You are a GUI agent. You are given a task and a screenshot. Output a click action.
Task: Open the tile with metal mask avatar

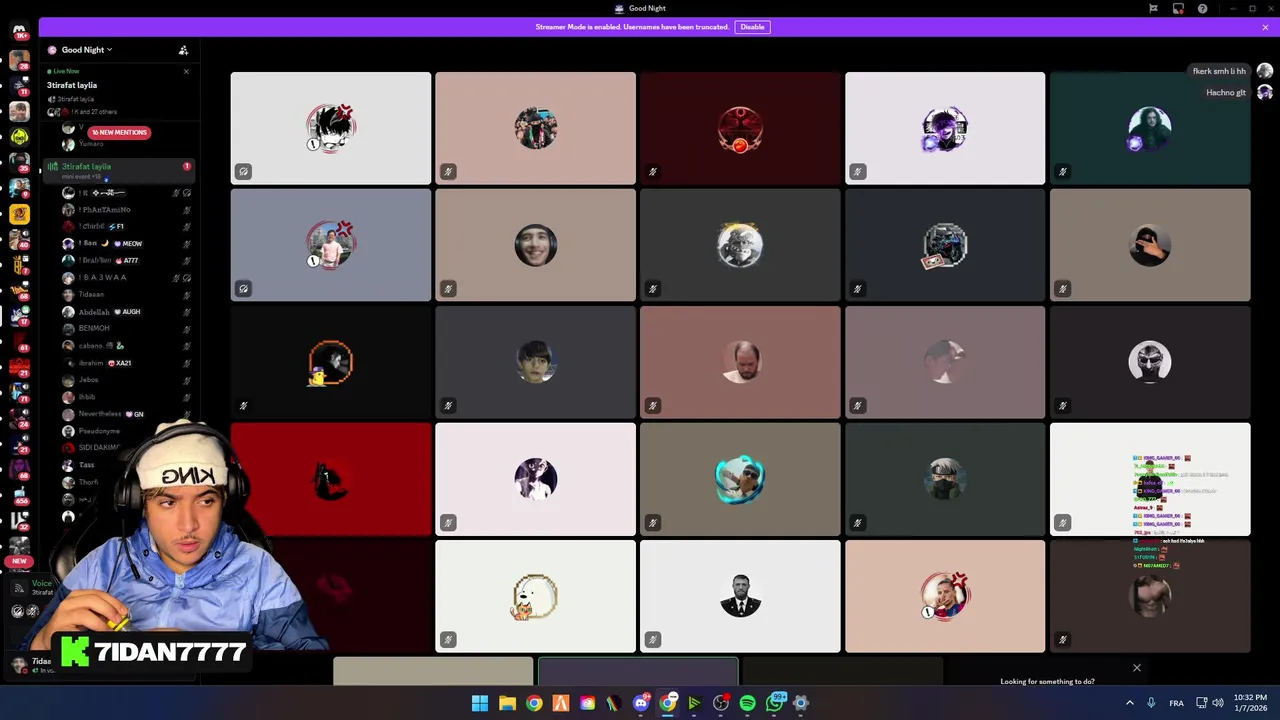[x=1150, y=362]
